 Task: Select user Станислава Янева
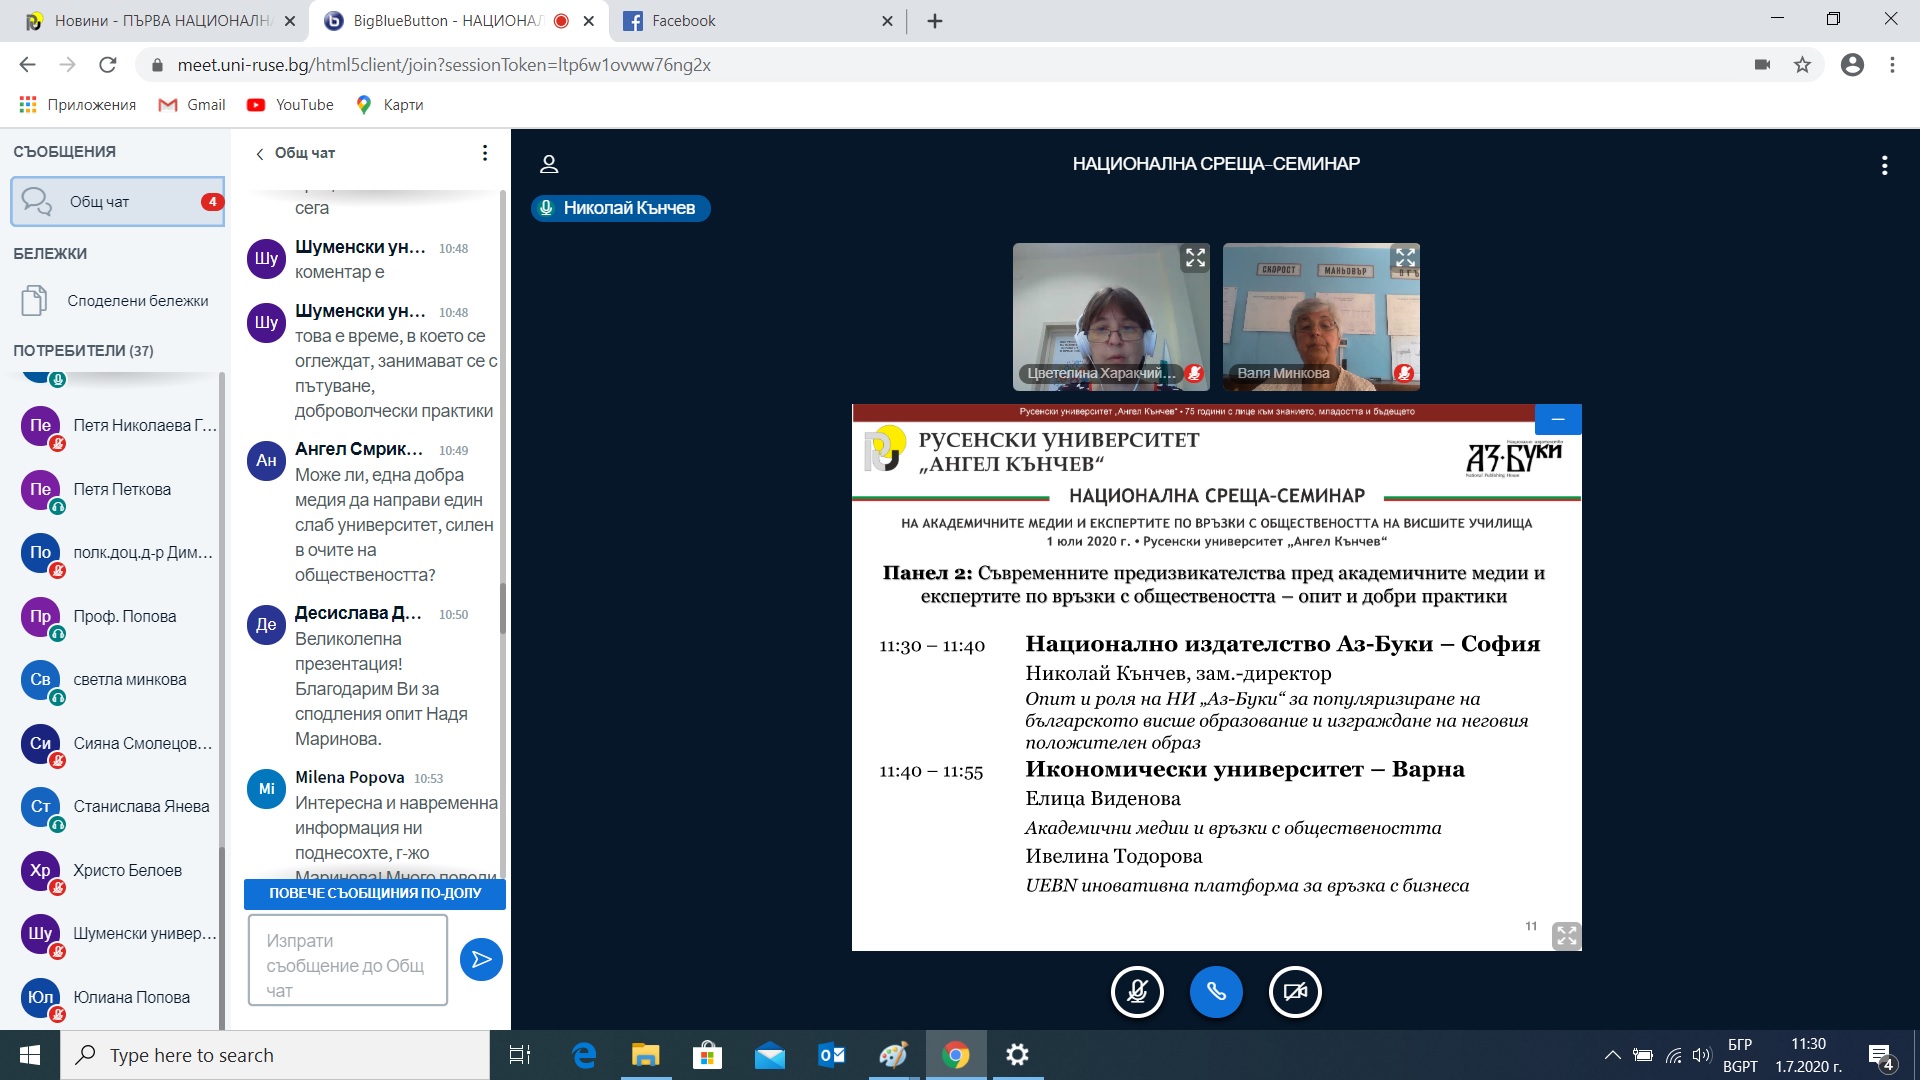(118, 807)
